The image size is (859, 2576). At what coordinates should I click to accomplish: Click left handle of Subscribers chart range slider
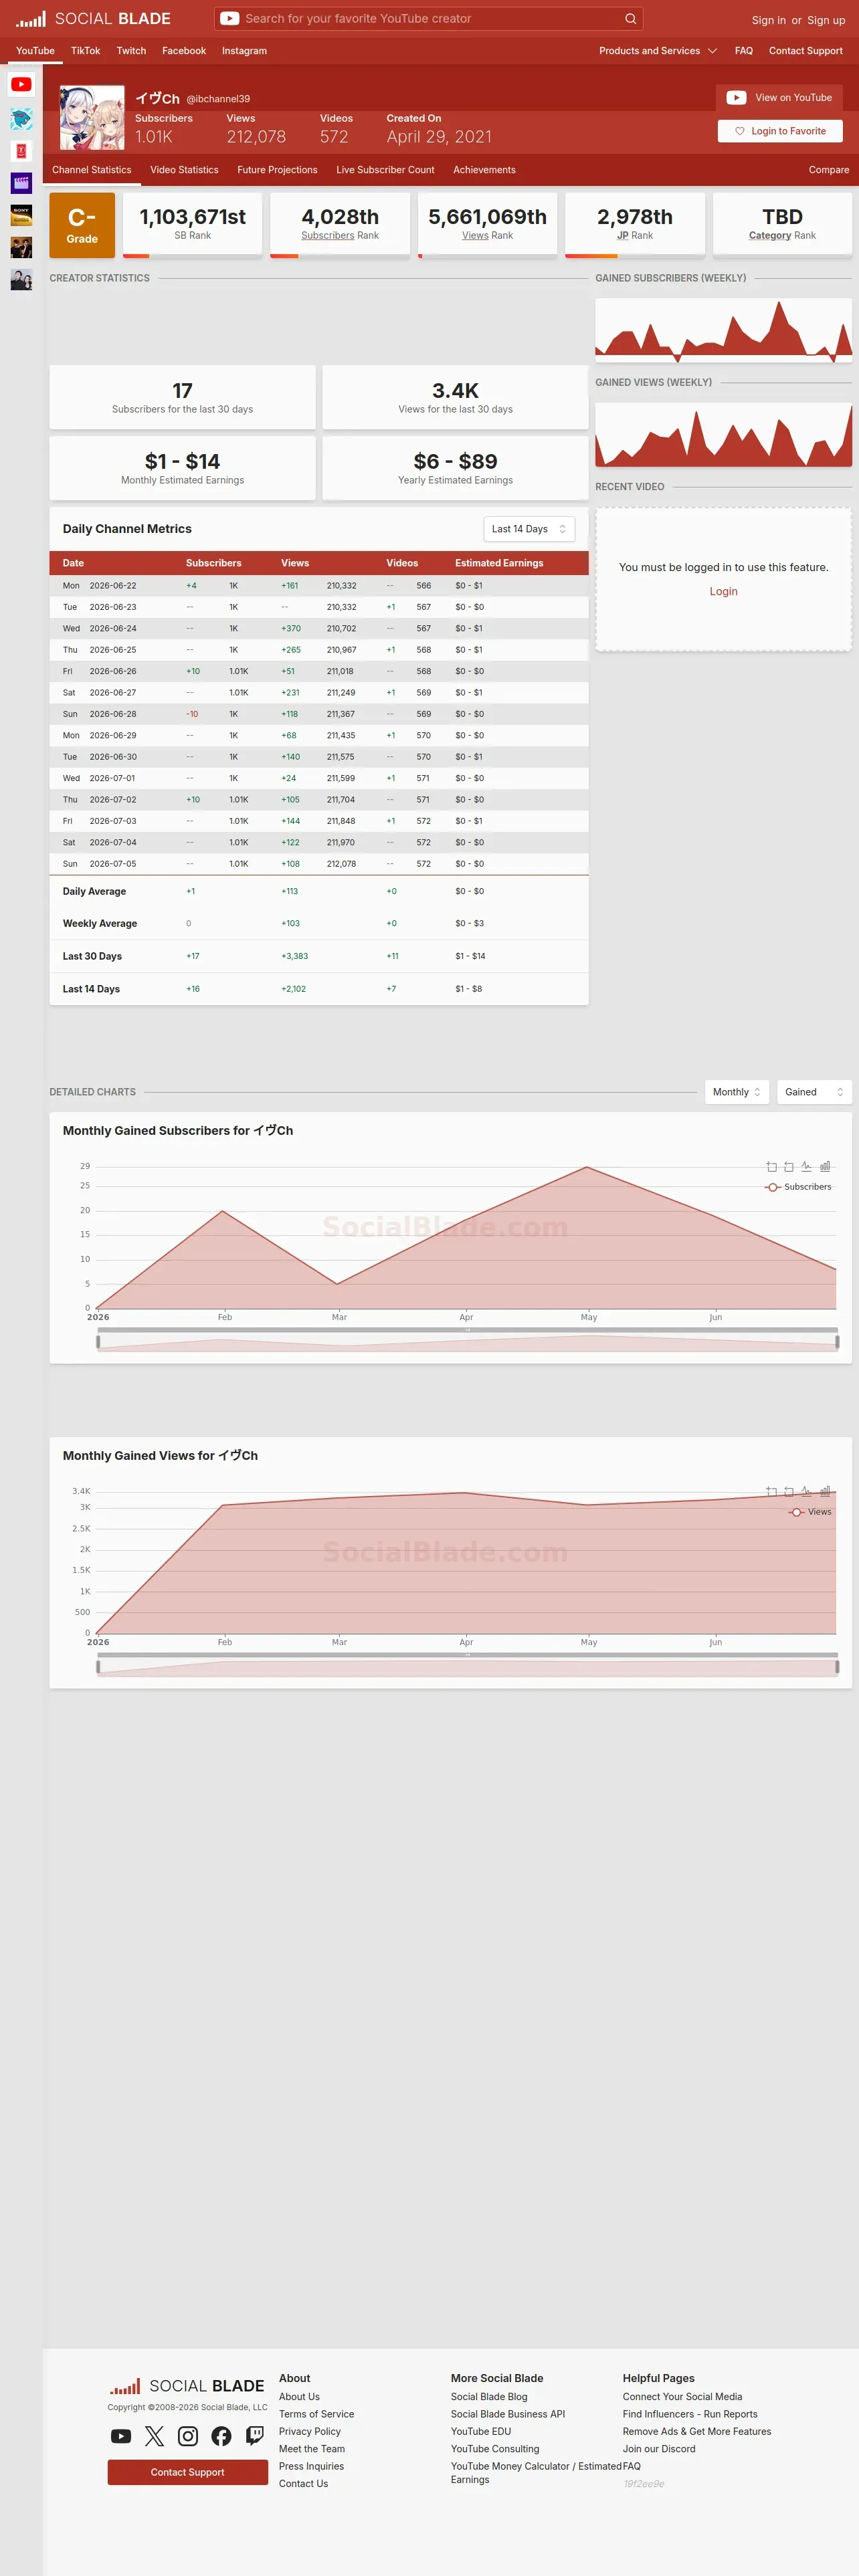pyautogui.click(x=98, y=1341)
